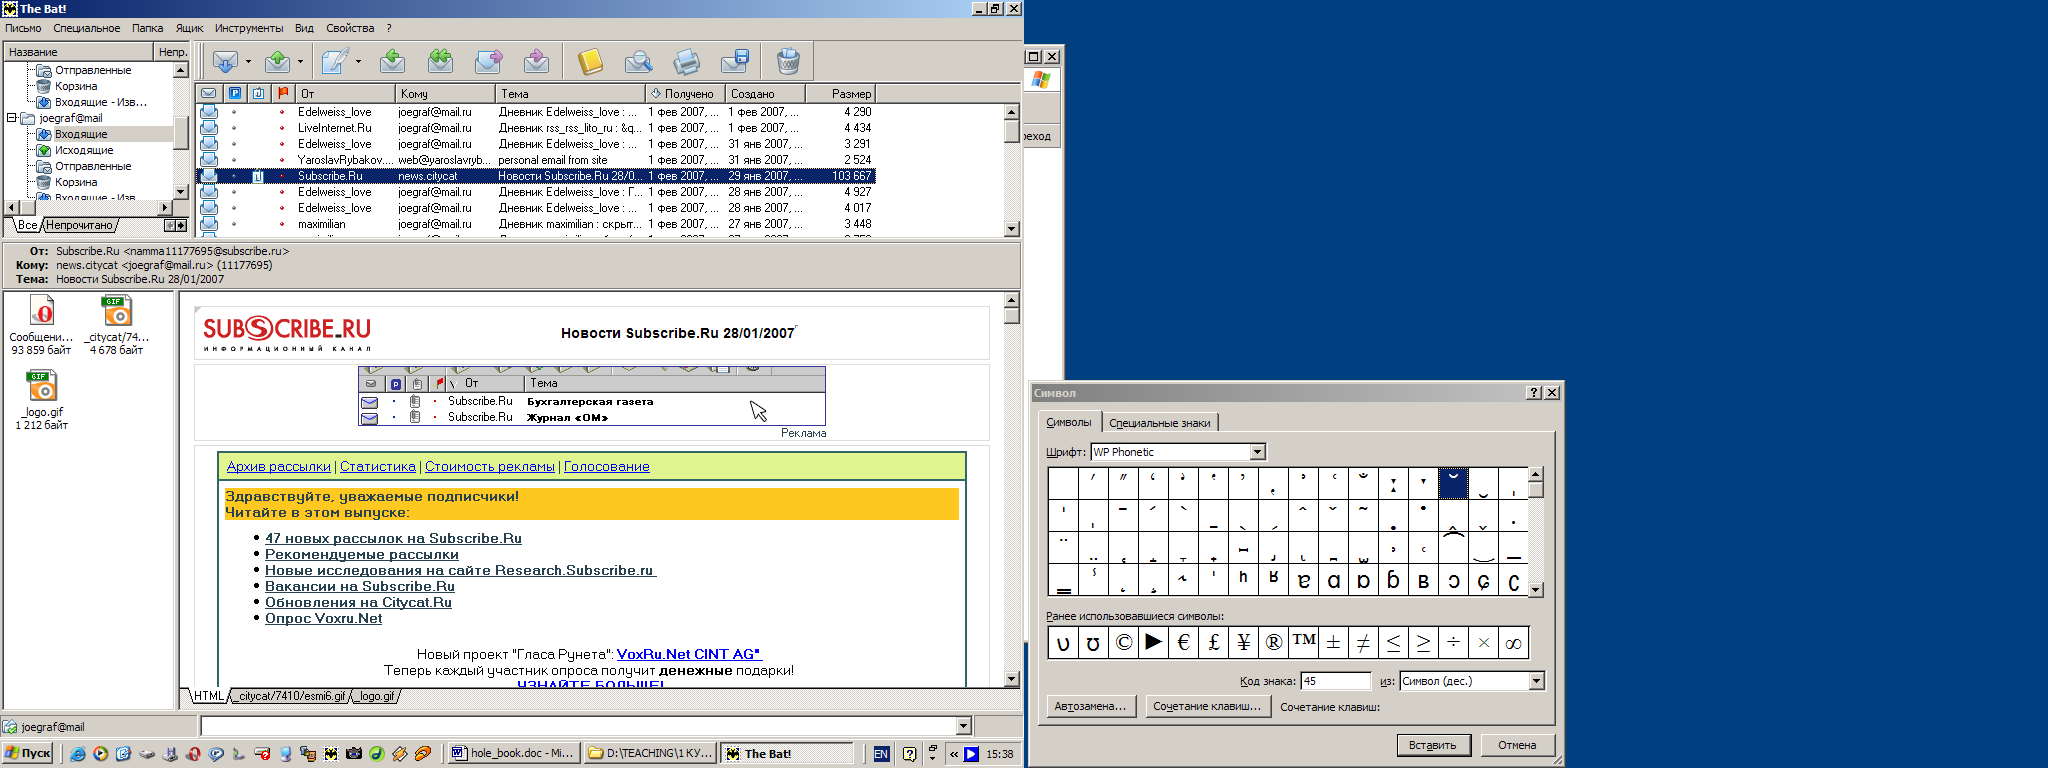2048x768 pixels.
Task: Click the Send queued mail toolbar icon
Action: click(x=278, y=62)
